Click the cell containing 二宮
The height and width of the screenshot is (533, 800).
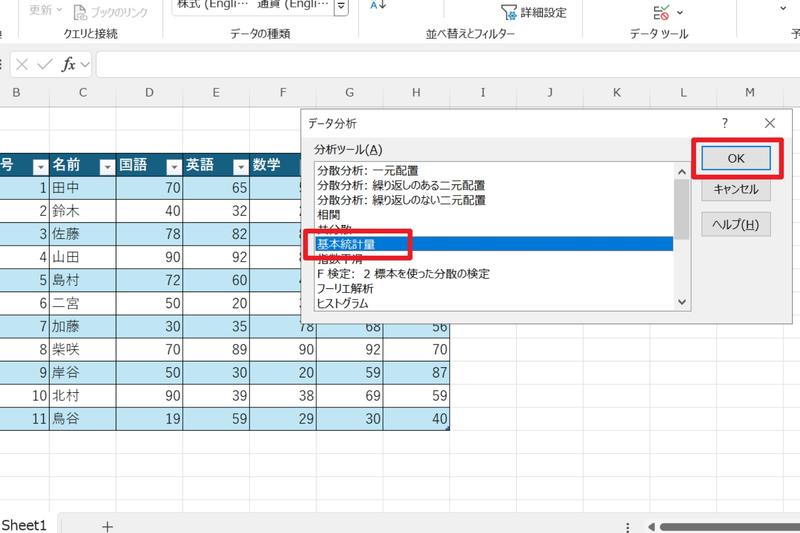click(83, 303)
